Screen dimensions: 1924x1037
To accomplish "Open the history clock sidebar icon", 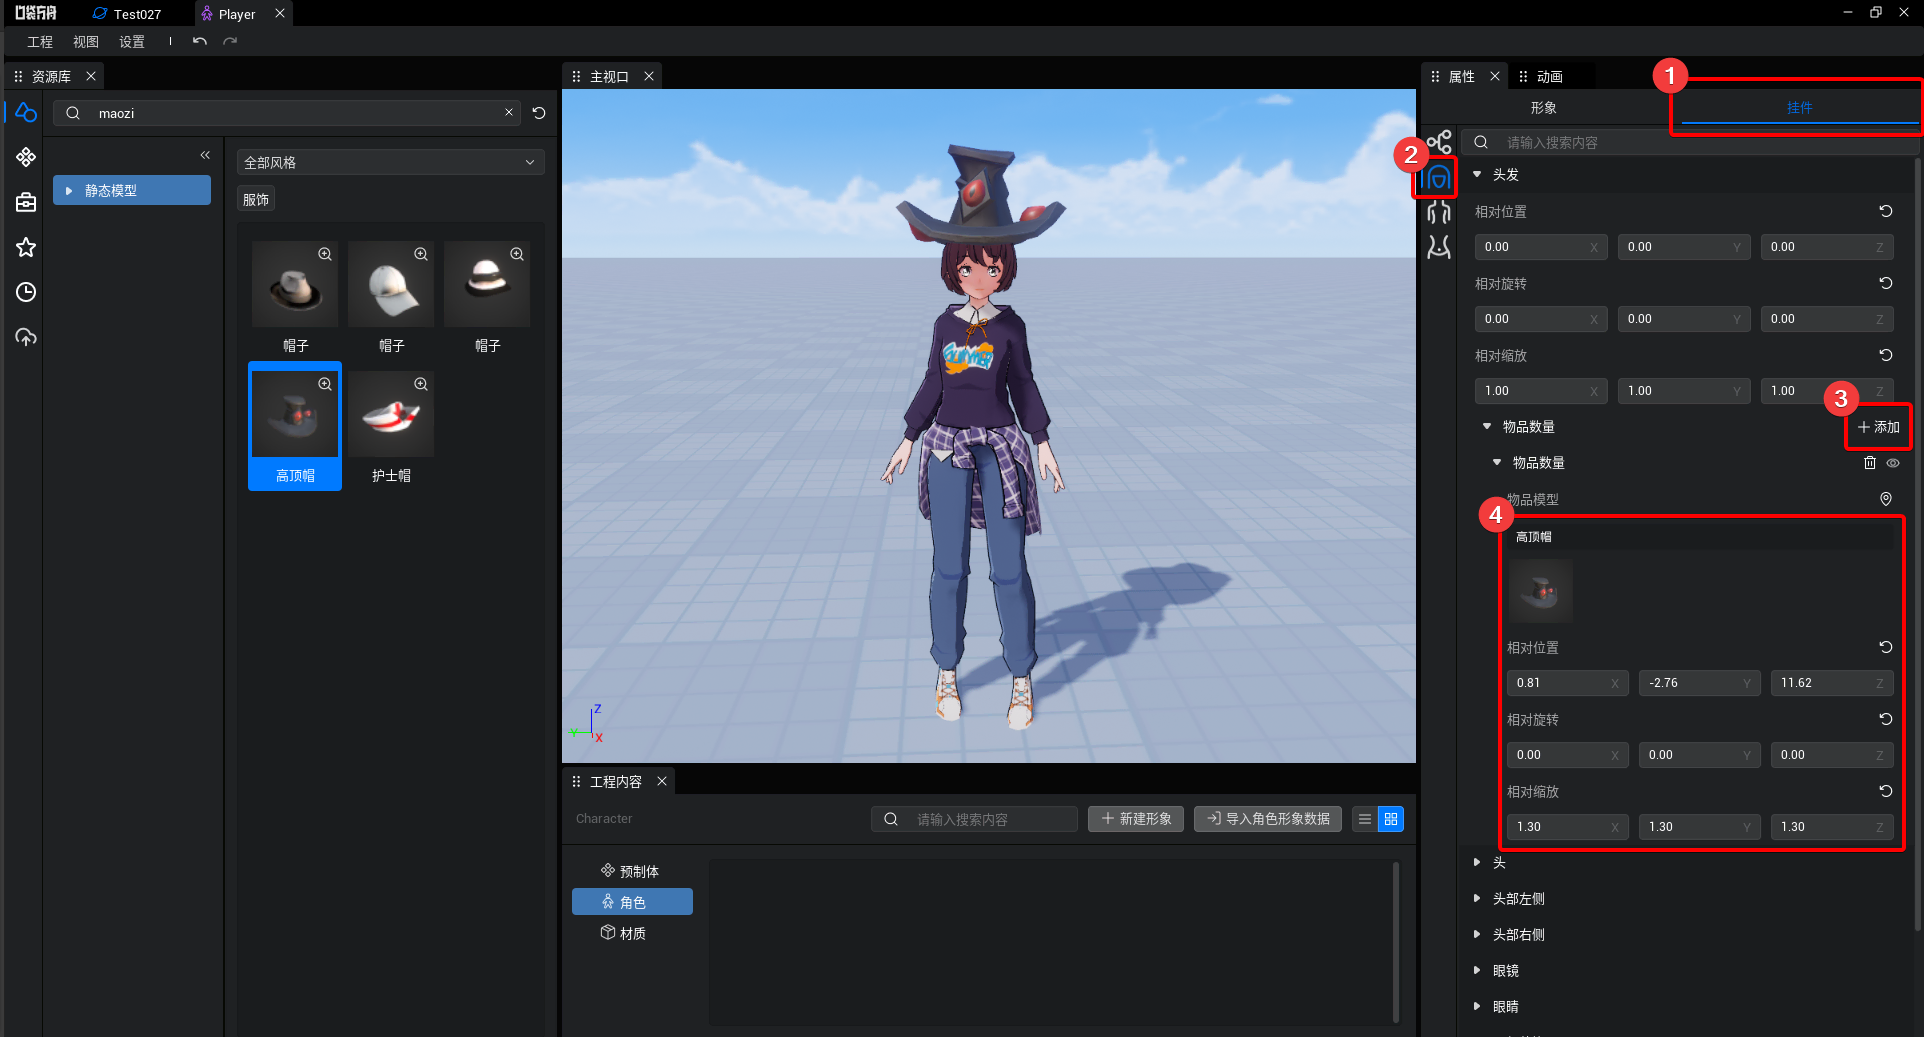I will (26, 292).
